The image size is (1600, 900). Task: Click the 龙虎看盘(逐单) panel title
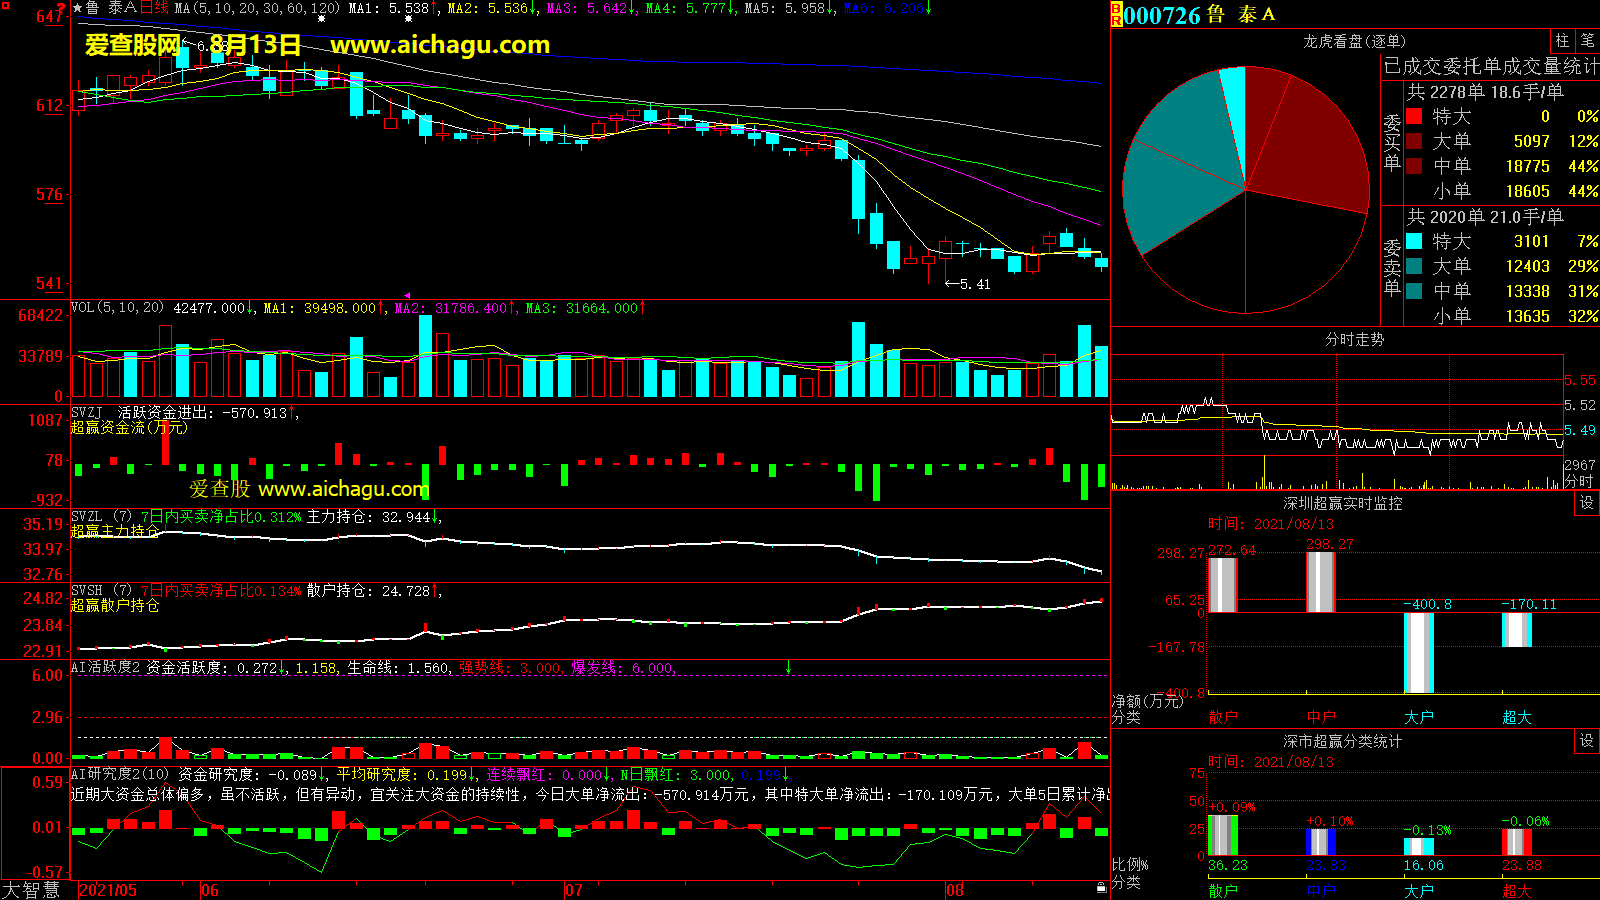pos(1354,41)
